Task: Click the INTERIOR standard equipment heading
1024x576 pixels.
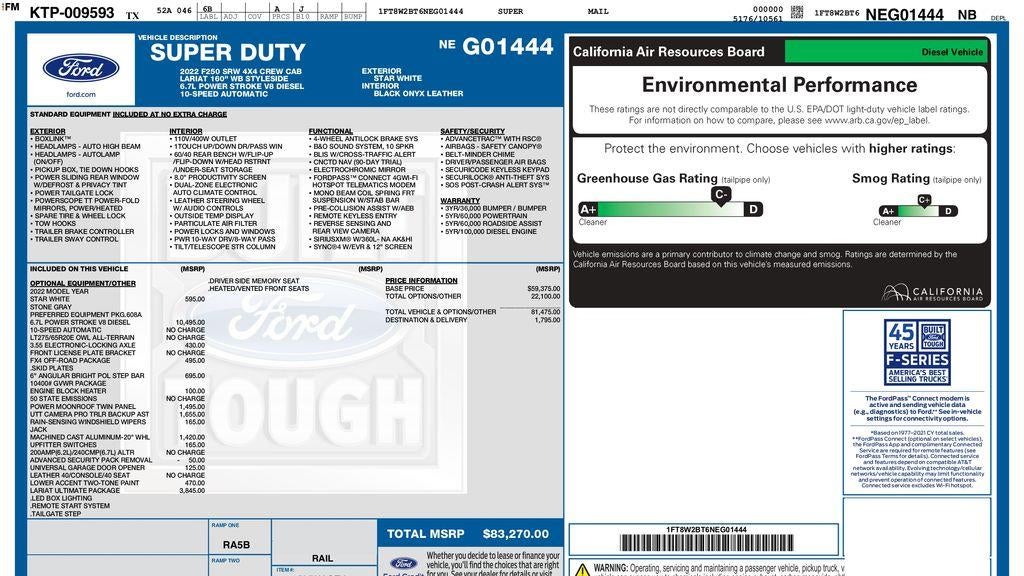Action: [186, 131]
